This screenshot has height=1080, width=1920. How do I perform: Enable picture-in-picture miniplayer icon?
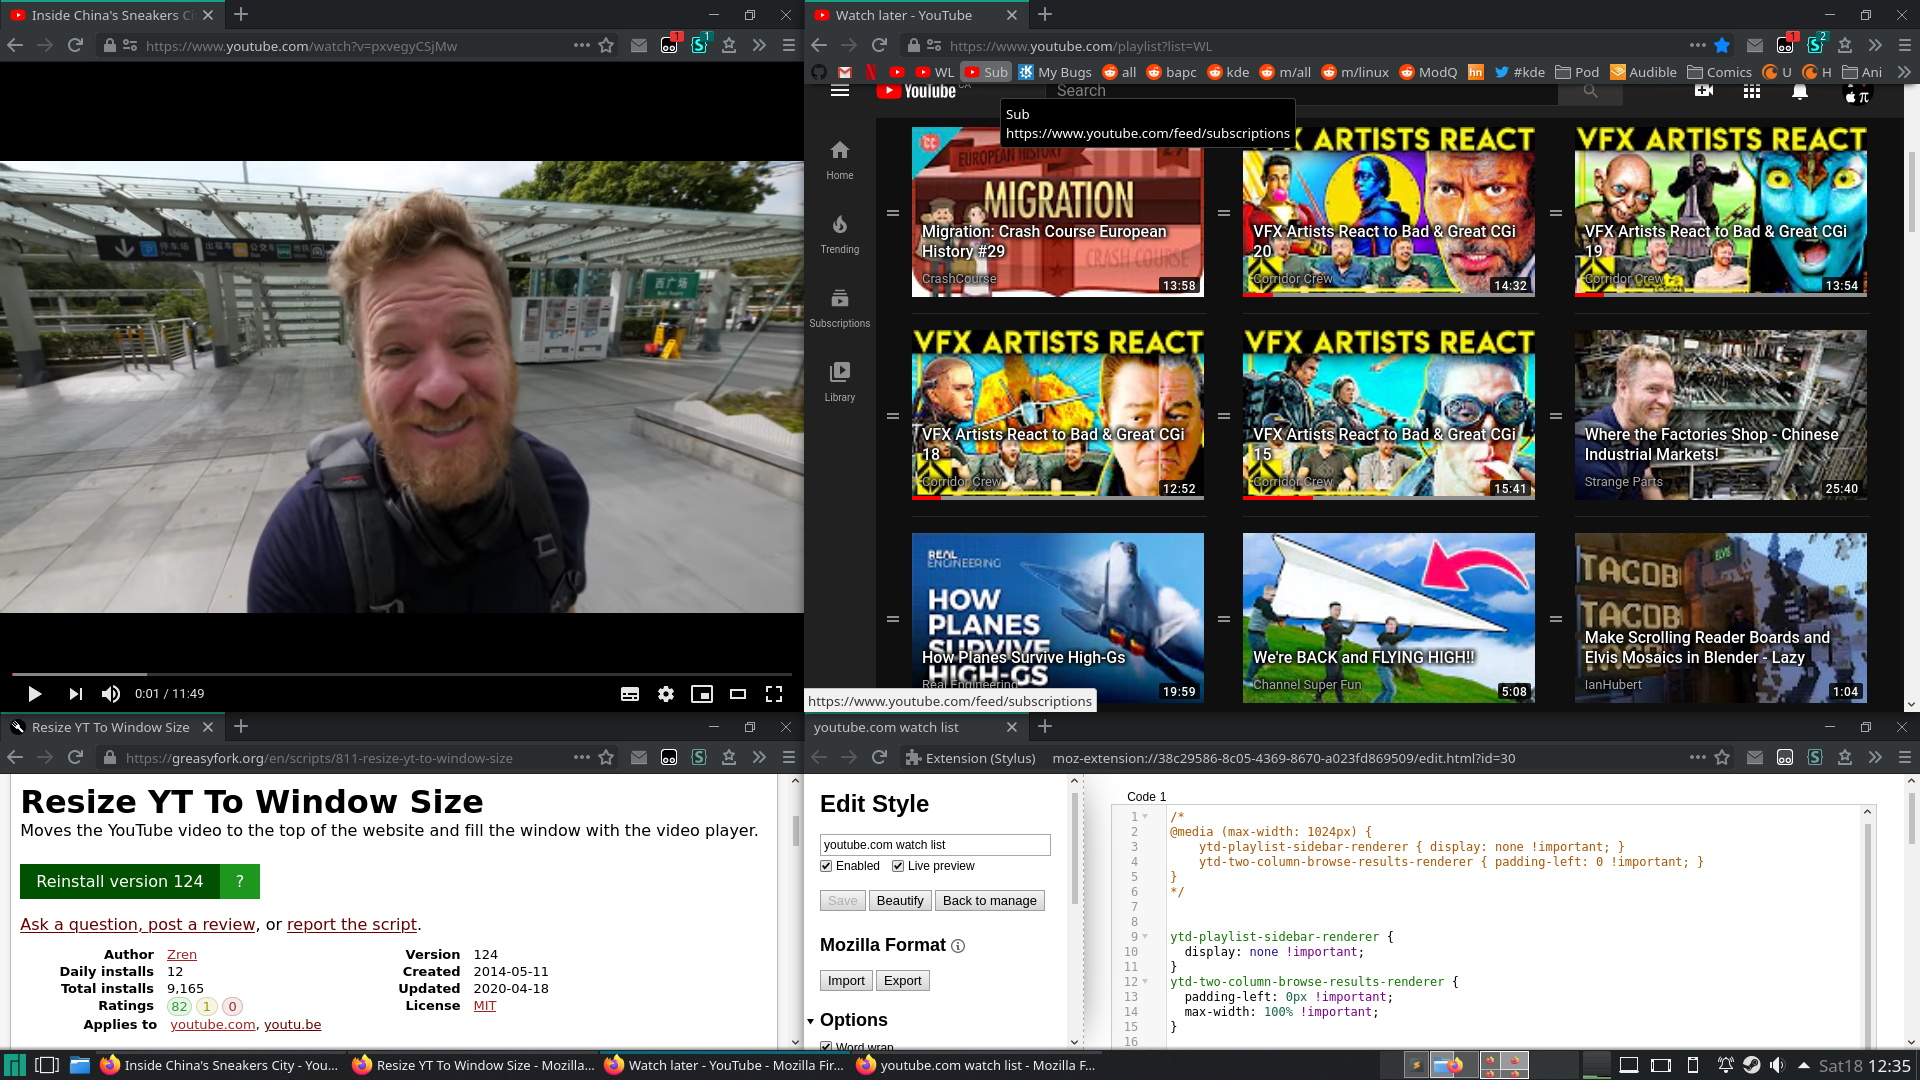(702, 694)
